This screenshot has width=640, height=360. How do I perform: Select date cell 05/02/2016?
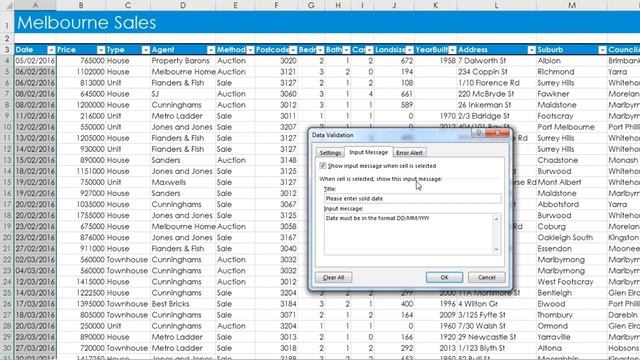[x=35, y=61]
